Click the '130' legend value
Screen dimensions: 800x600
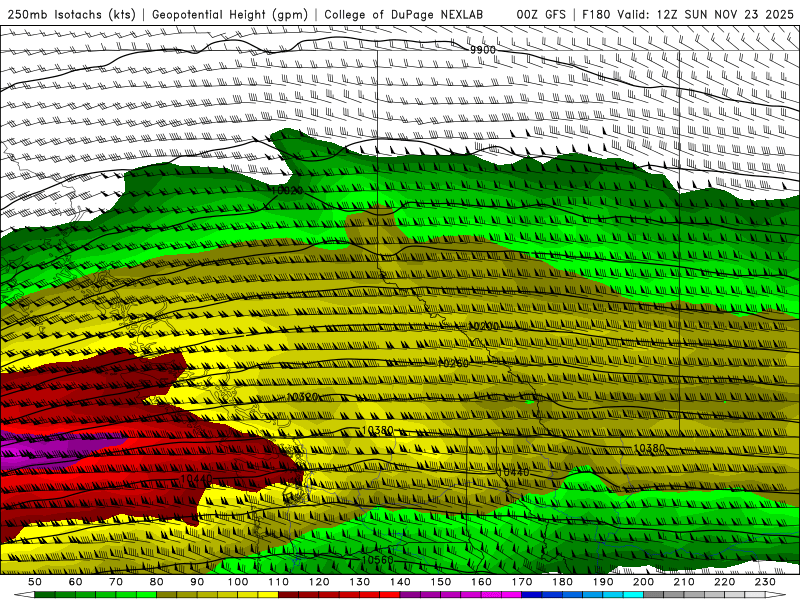tap(360, 582)
